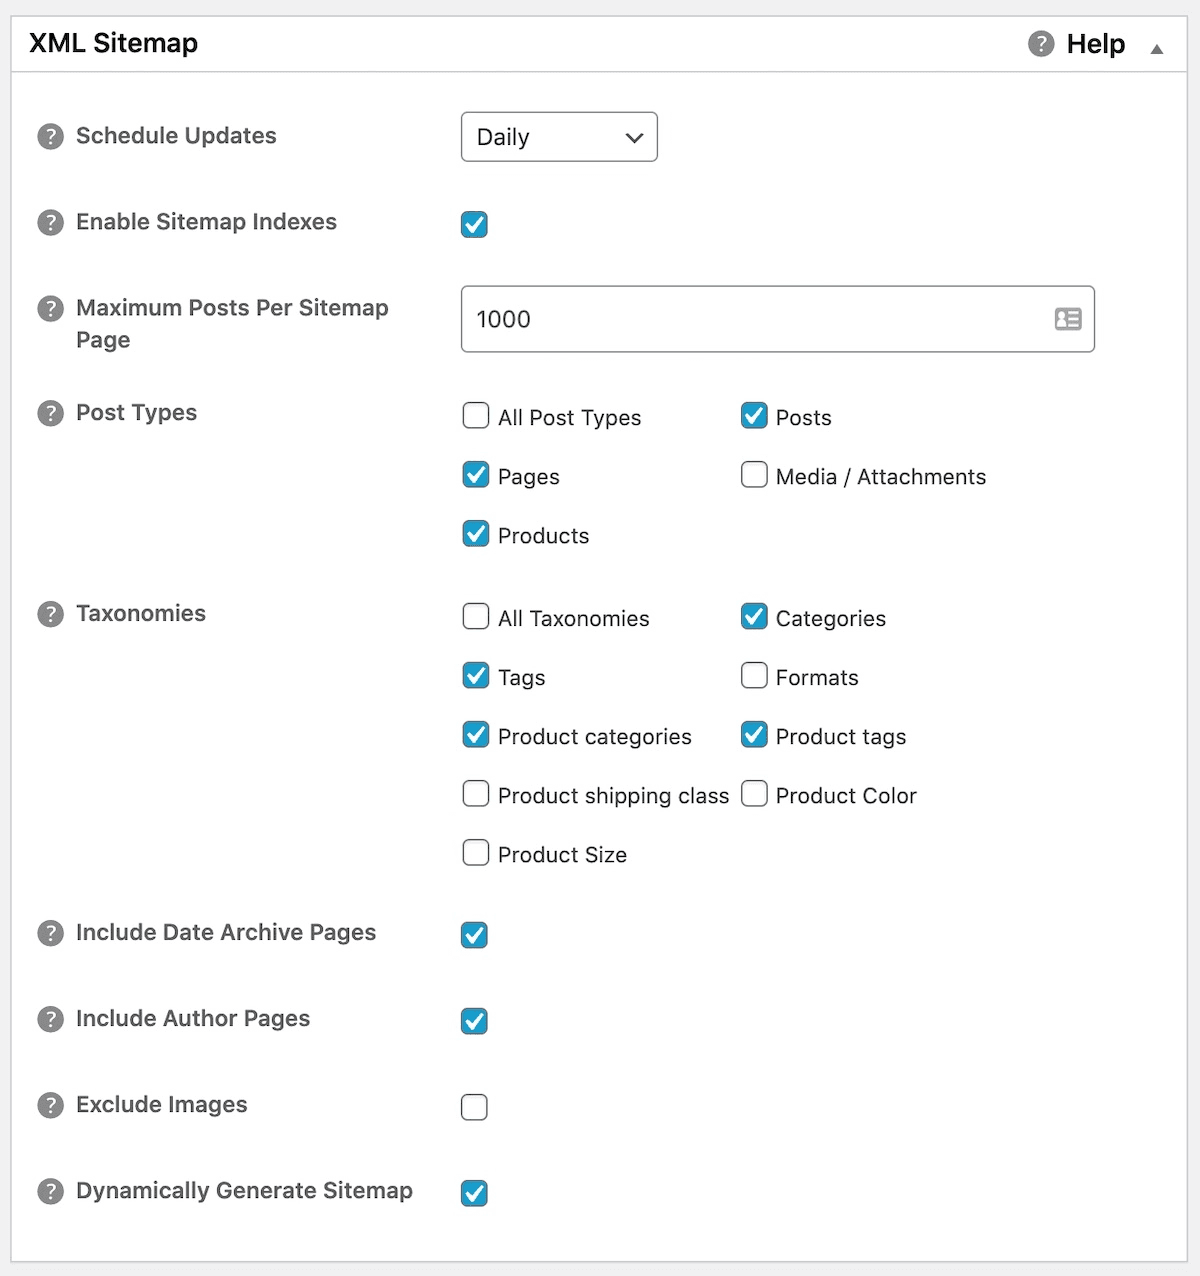Viewport: 1200px width, 1276px height.
Task: Open the Help link in header
Action: pos(1094,44)
